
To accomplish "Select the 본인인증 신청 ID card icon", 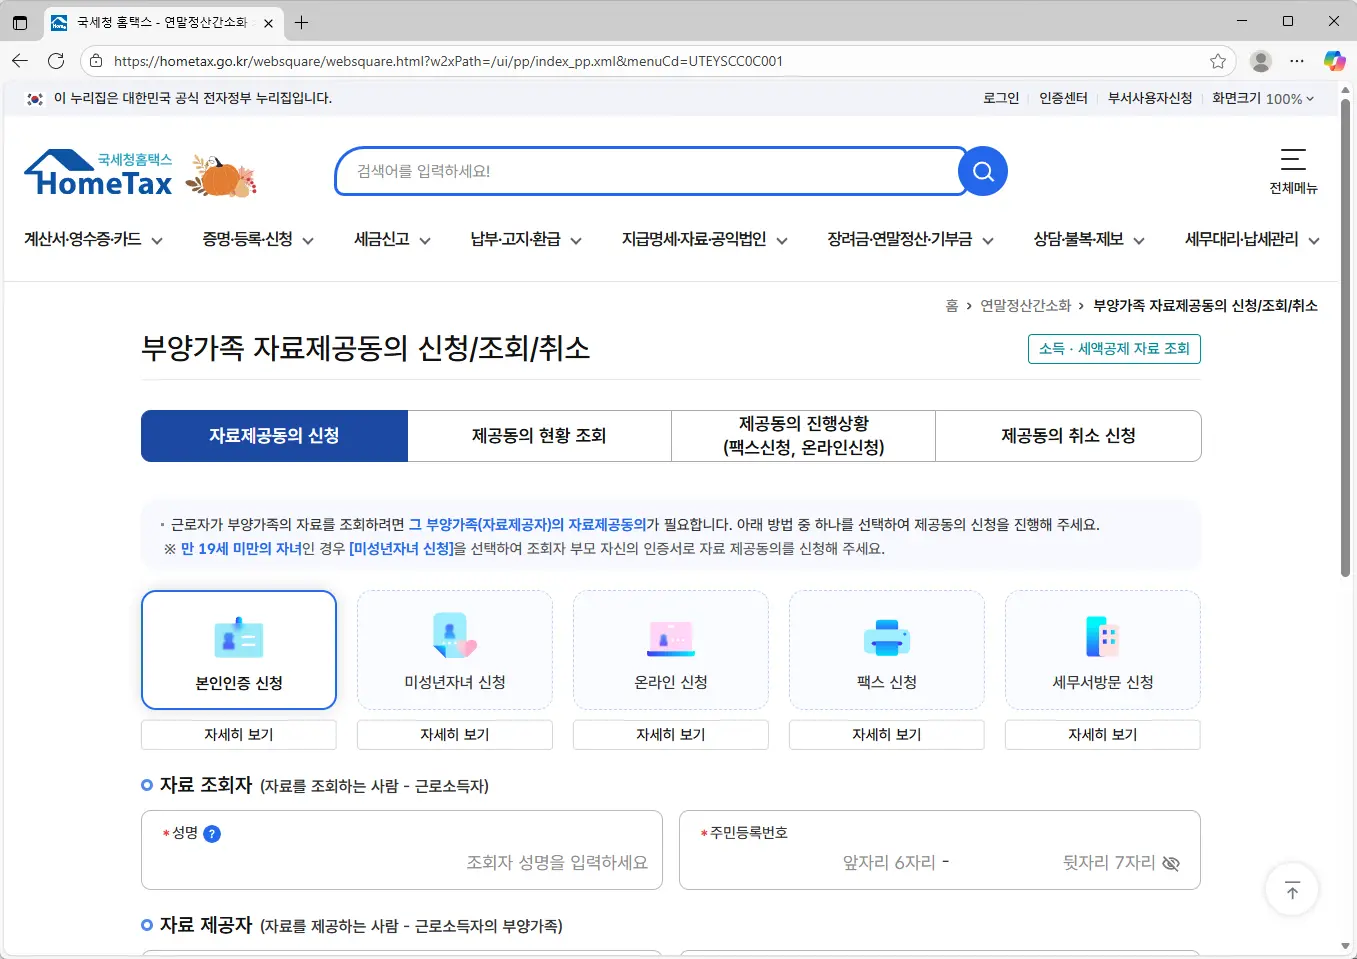I will pyautogui.click(x=239, y=638).
